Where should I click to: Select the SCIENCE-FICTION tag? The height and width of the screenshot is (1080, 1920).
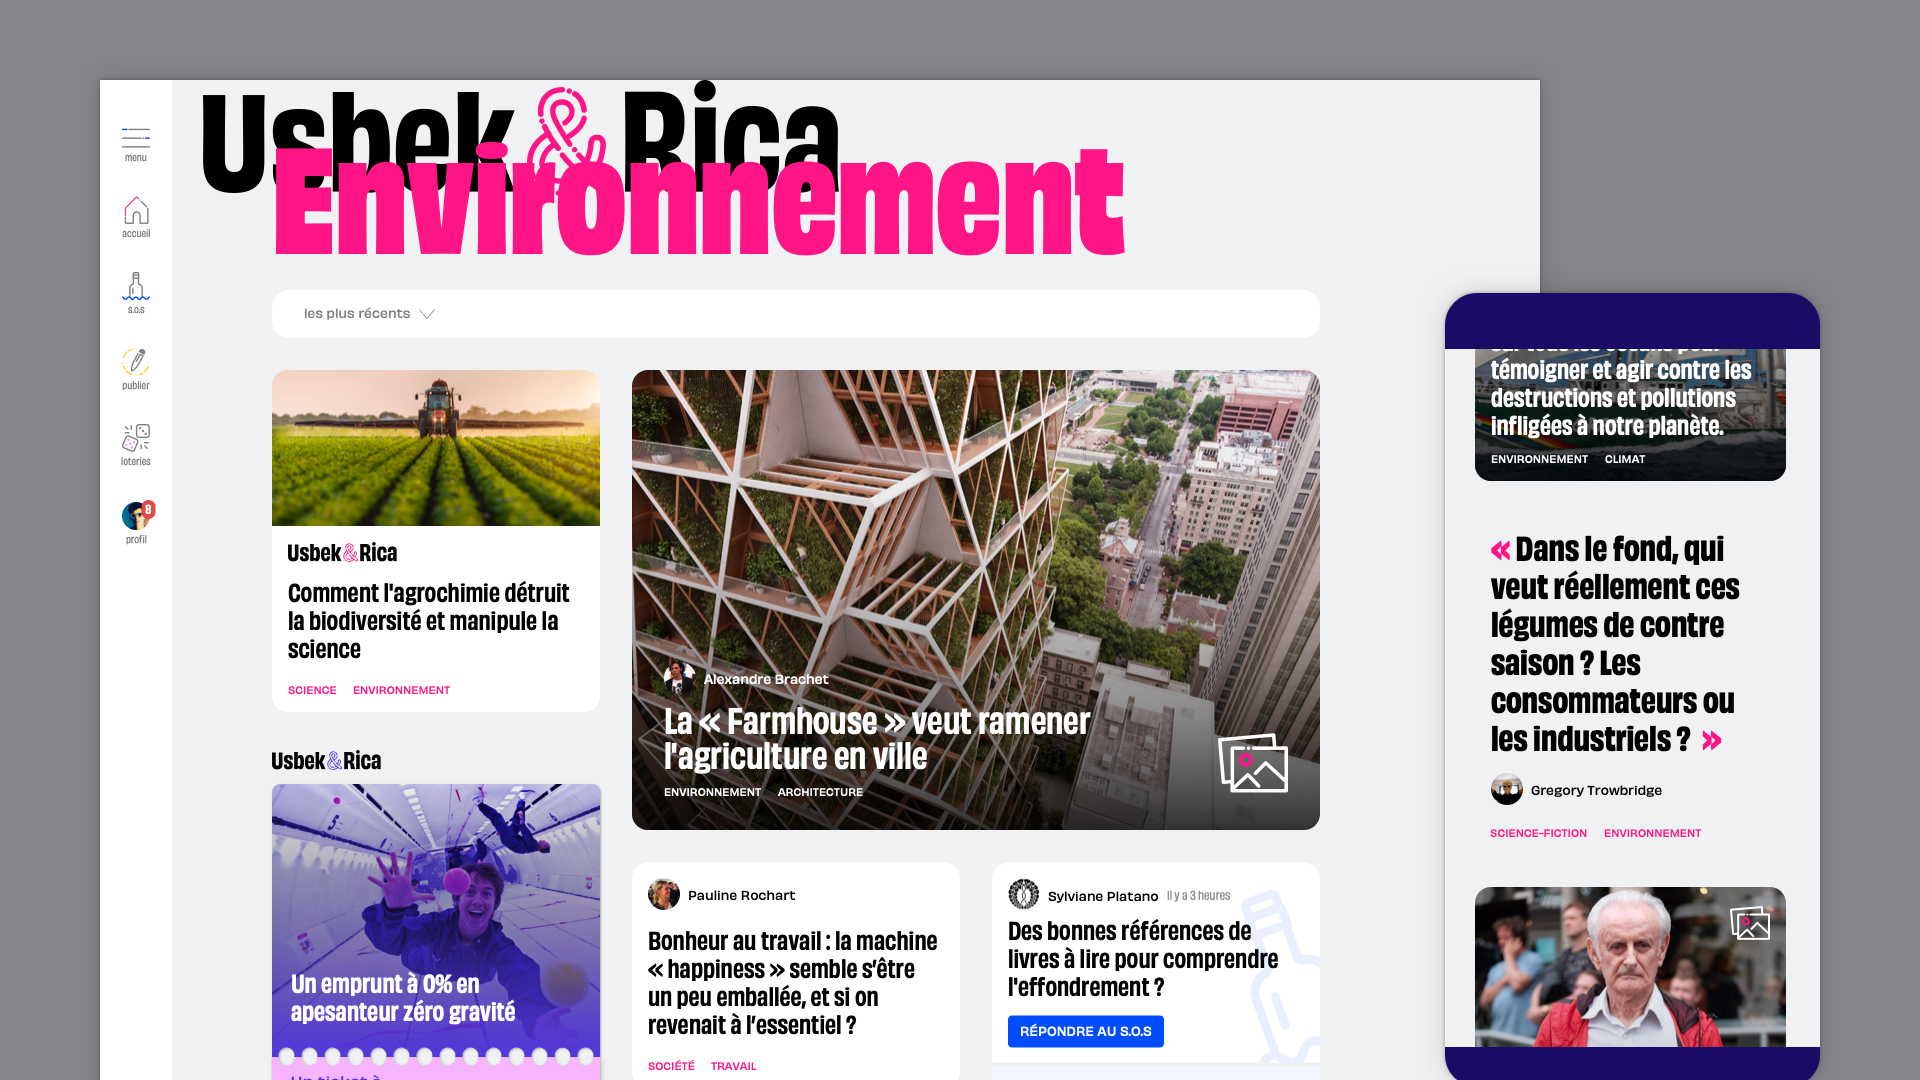point(1538,833)
